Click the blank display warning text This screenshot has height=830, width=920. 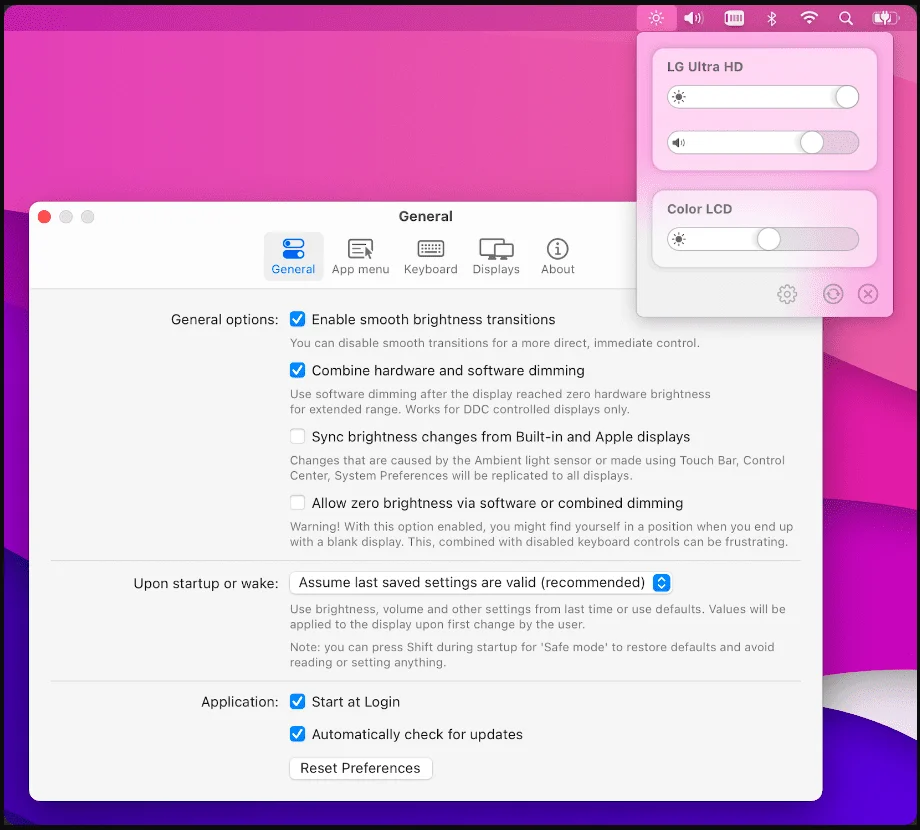click(x=541, y=534)
